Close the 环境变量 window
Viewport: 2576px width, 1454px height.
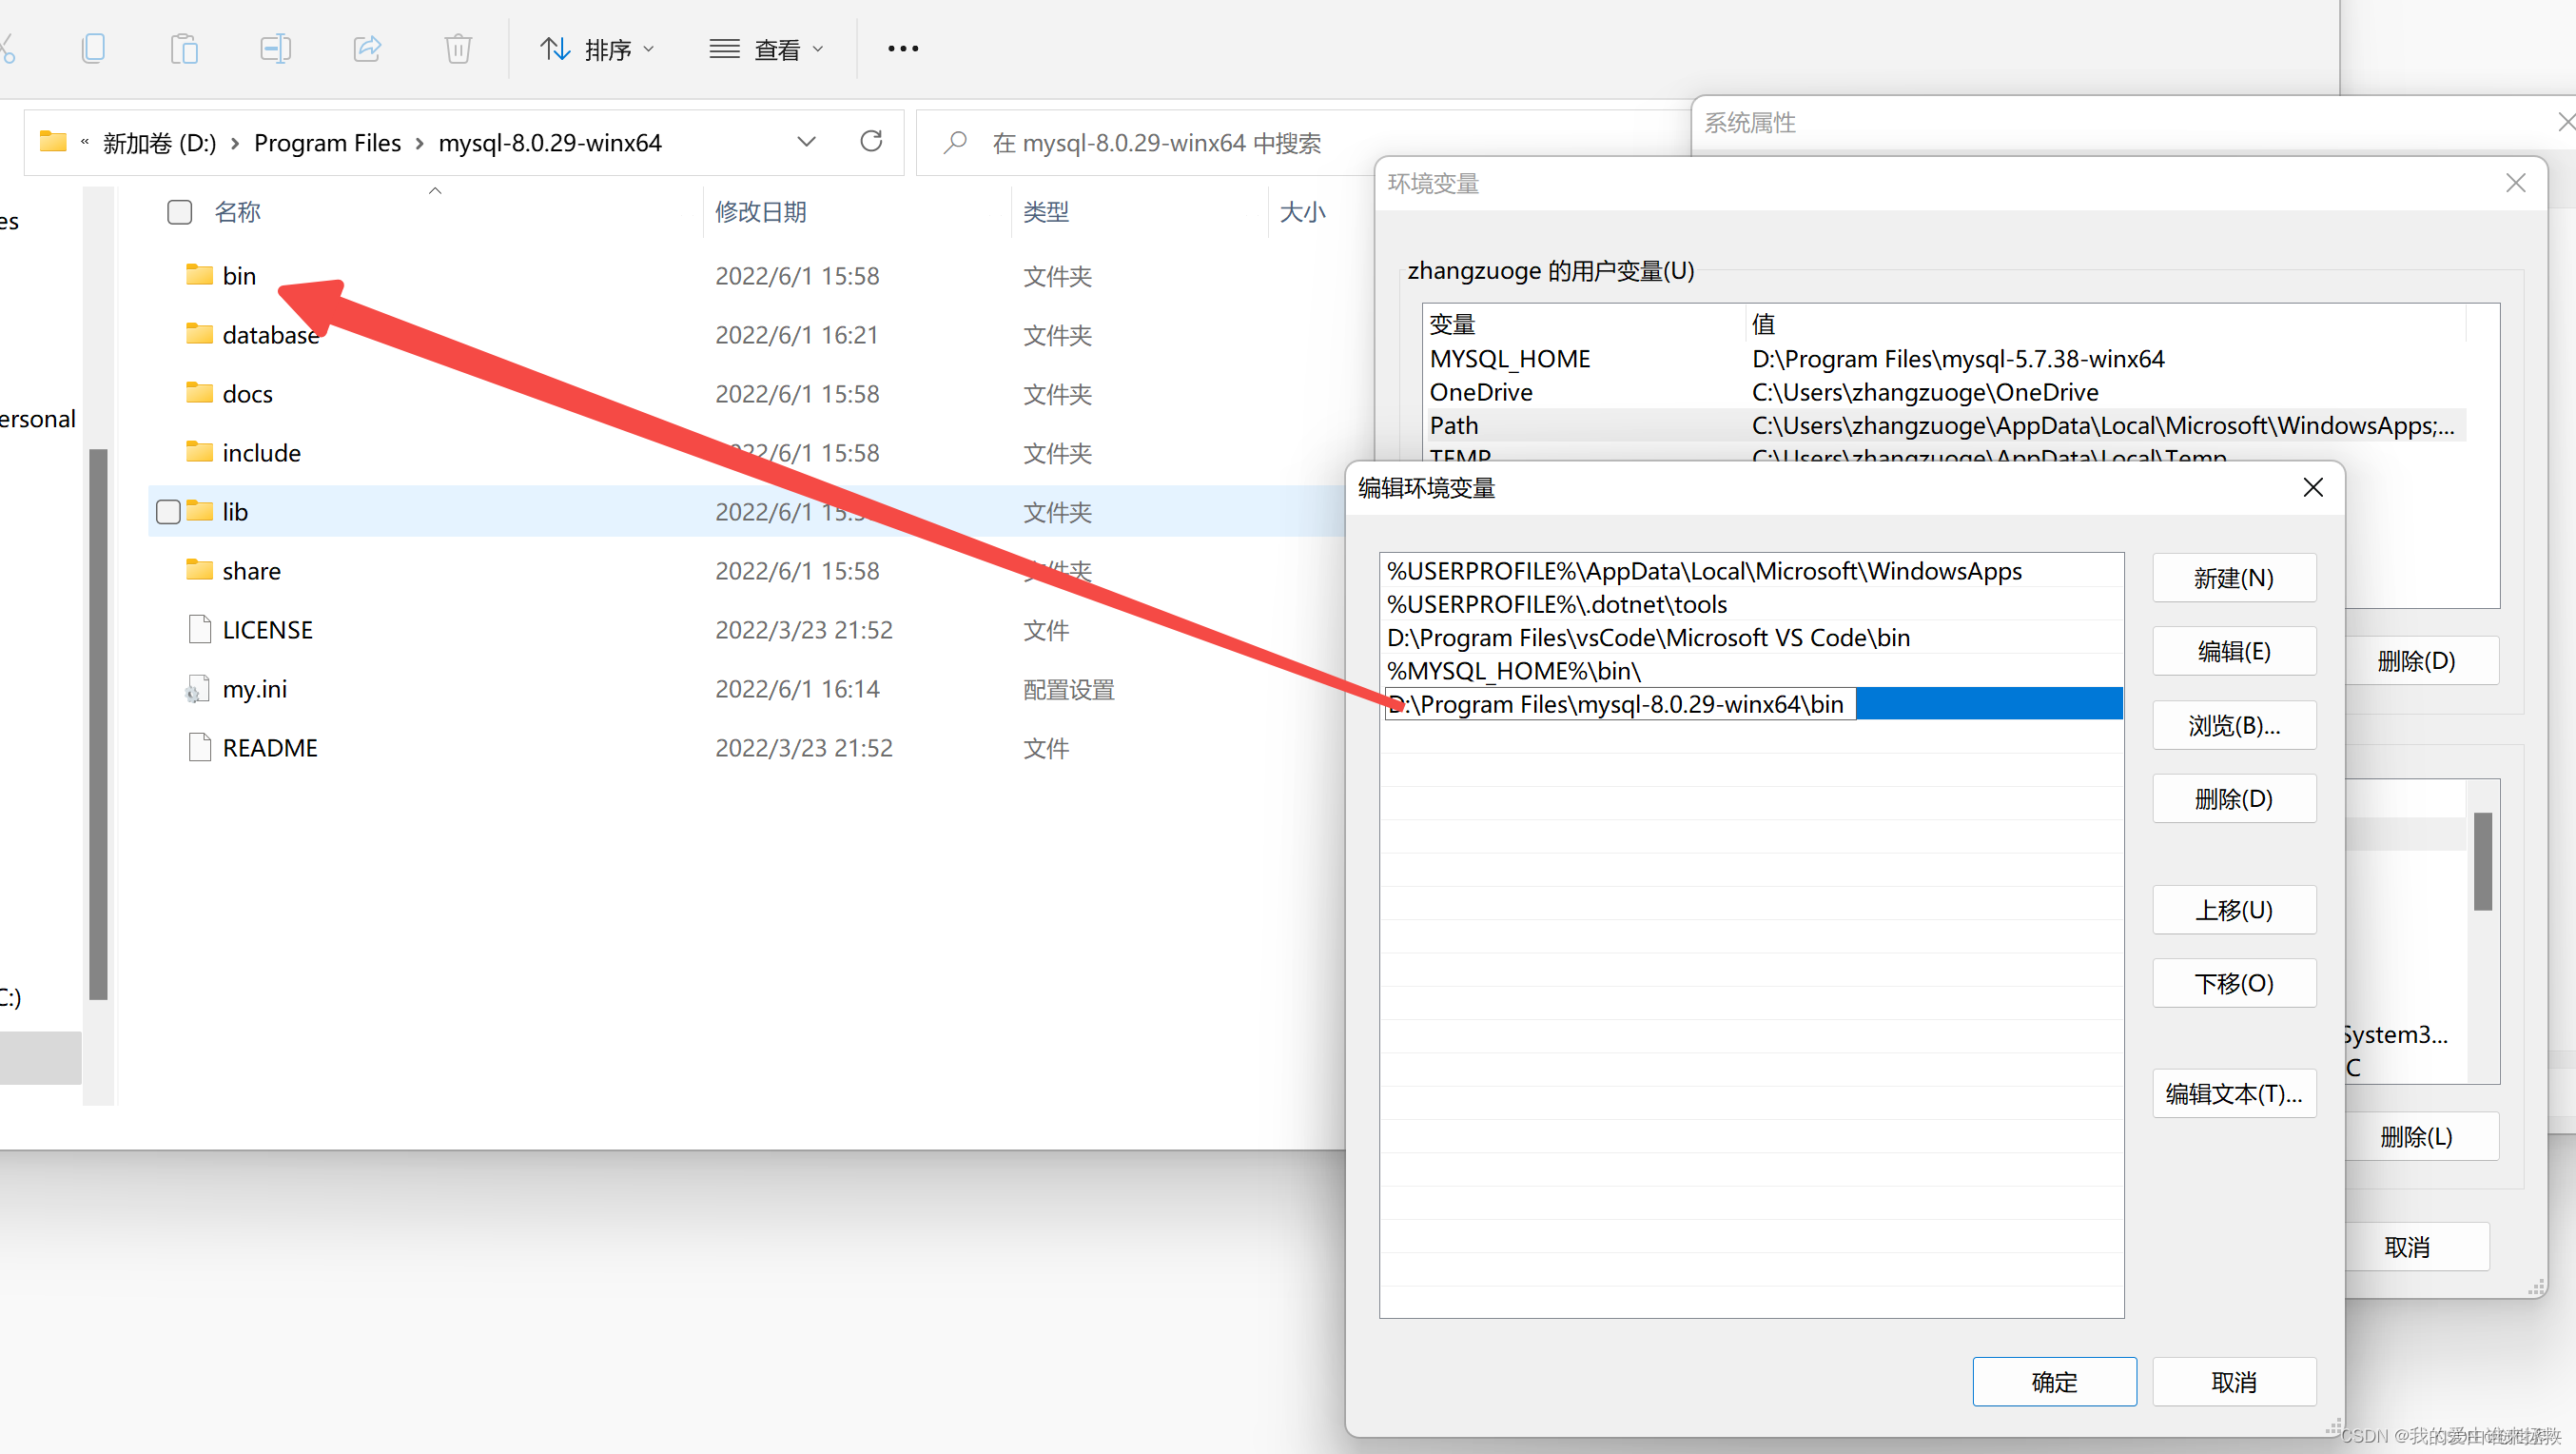pyautogui.click(x=2515, y=183)
